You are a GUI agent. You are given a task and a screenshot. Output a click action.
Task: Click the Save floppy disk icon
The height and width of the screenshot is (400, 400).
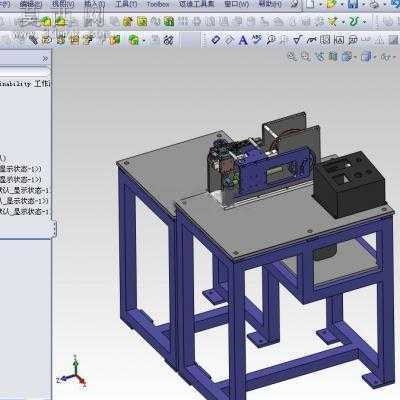coord(353,4)
